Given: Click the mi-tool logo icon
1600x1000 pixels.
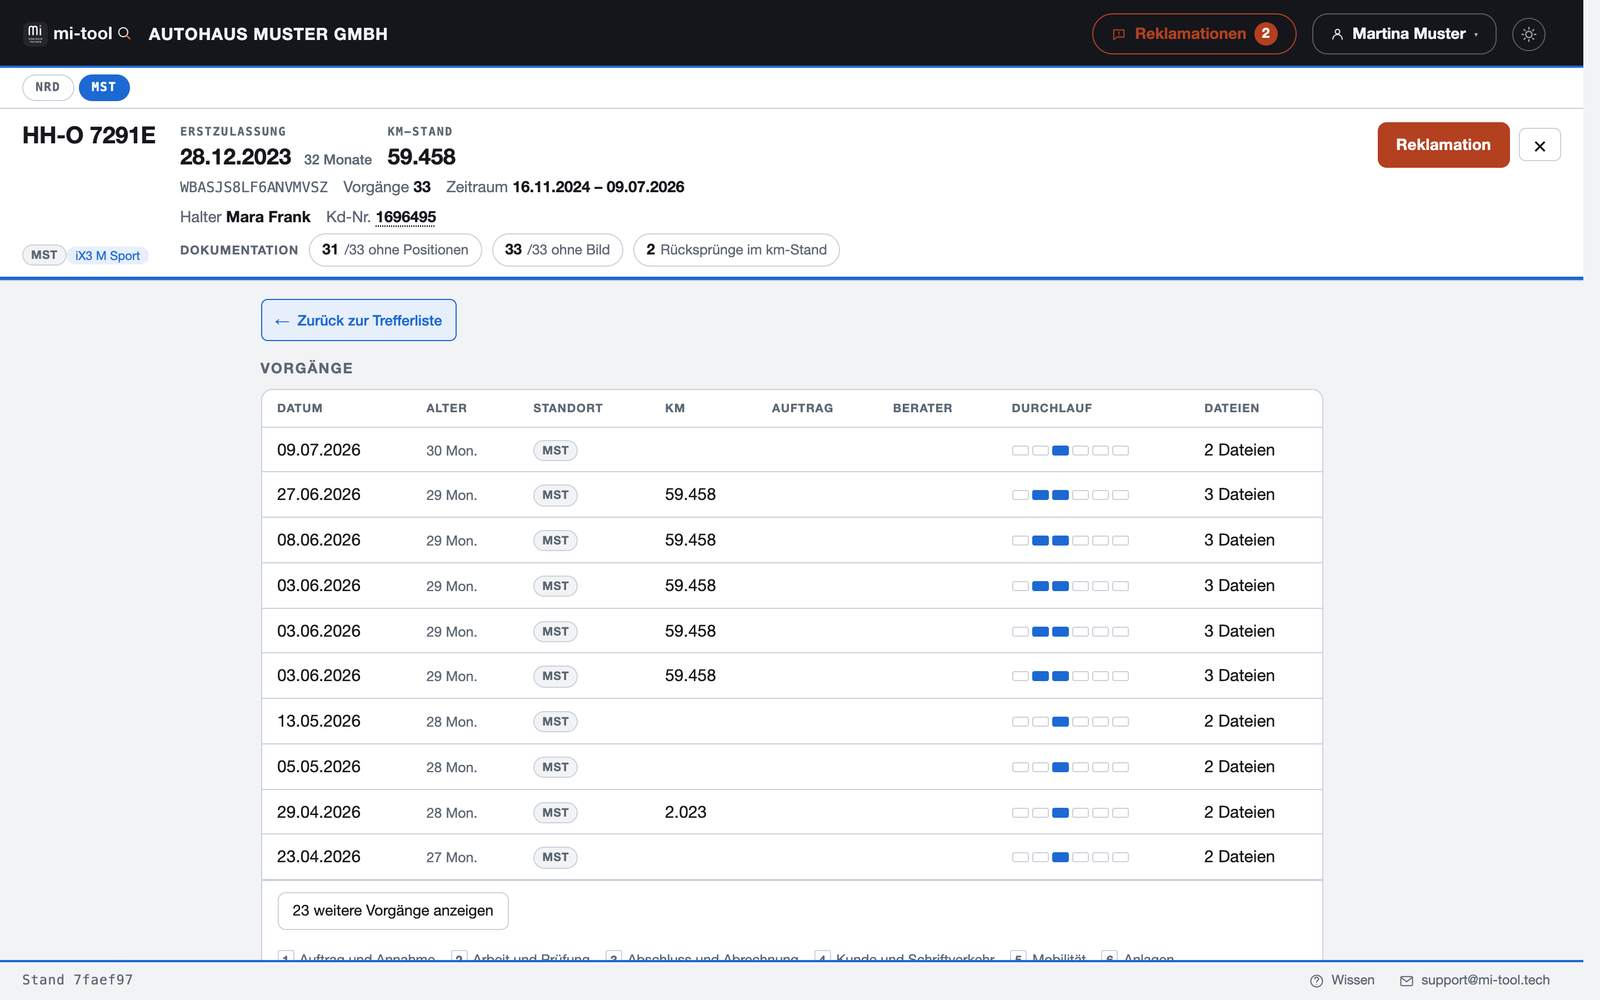Looking at the screenshot, I should coord(35,33).
